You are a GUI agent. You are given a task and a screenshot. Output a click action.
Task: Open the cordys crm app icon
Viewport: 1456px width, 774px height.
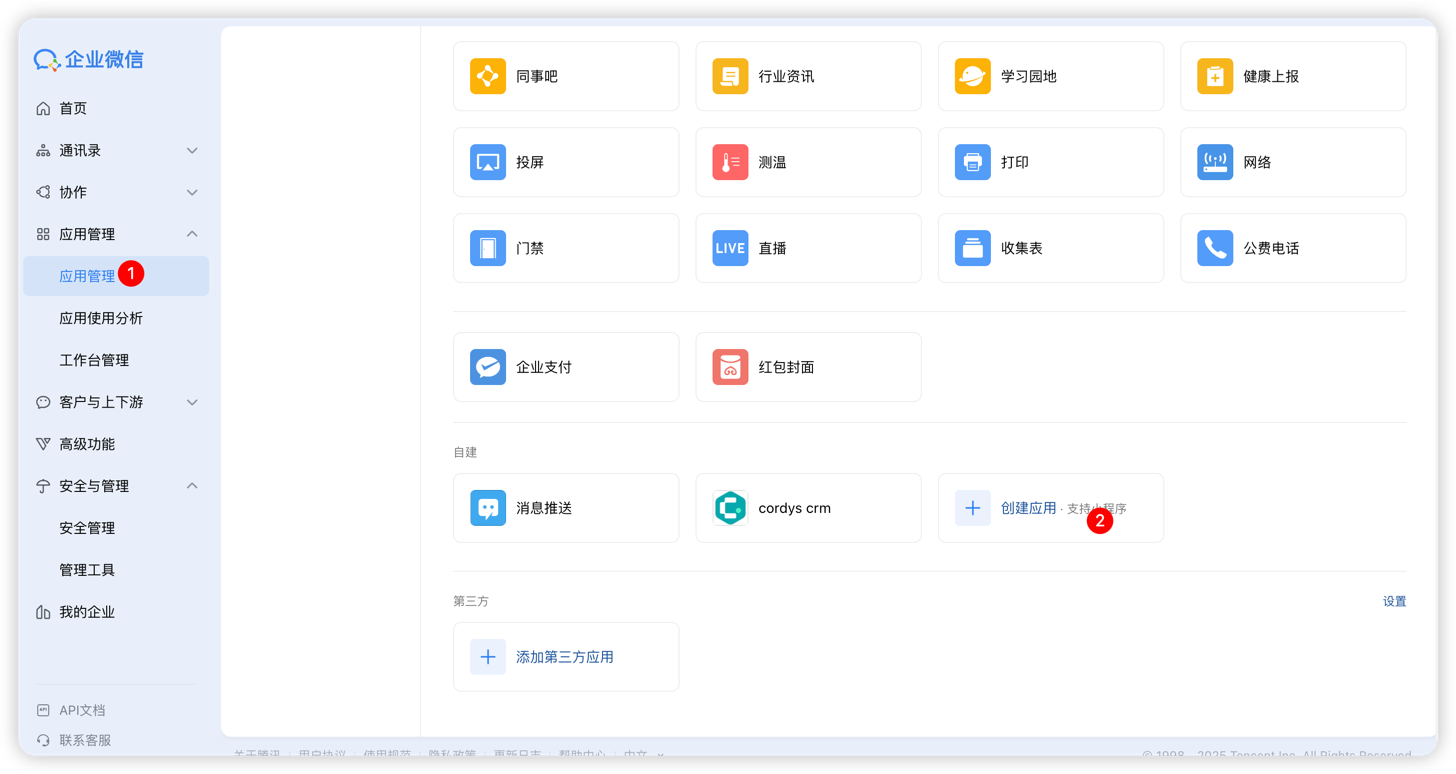[730, 508]
